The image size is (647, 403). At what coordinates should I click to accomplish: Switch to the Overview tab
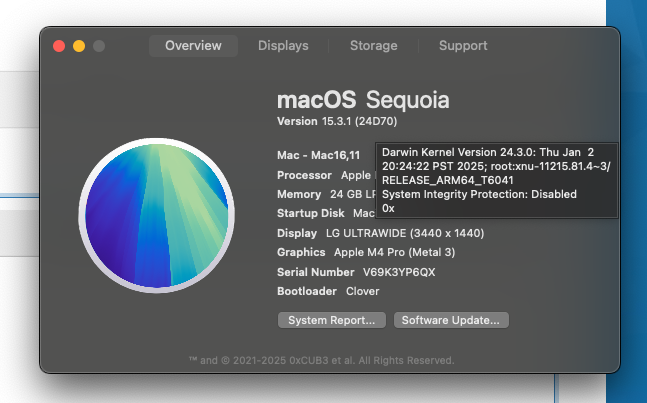(x=193, y=46)
